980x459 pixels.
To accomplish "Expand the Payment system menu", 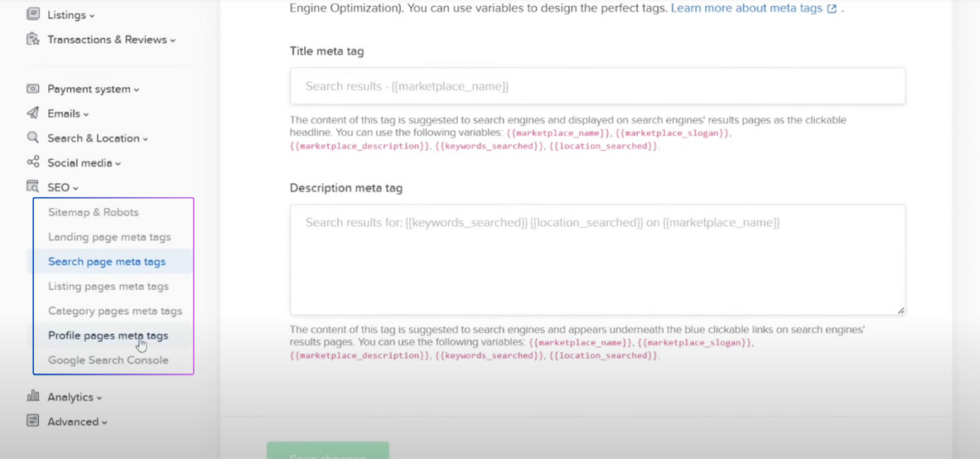I will tap(93, 89).
